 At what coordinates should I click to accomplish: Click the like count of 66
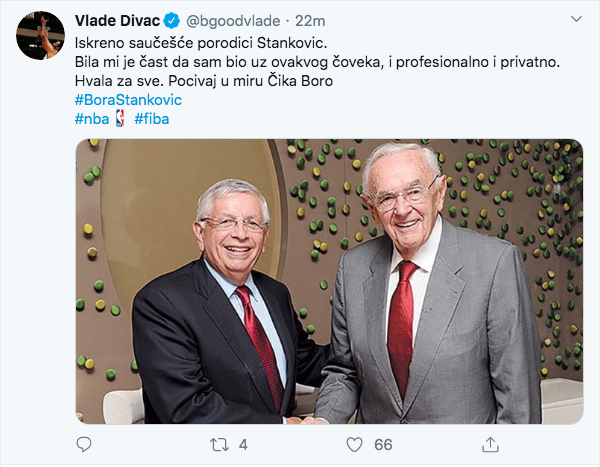point(383,442)
